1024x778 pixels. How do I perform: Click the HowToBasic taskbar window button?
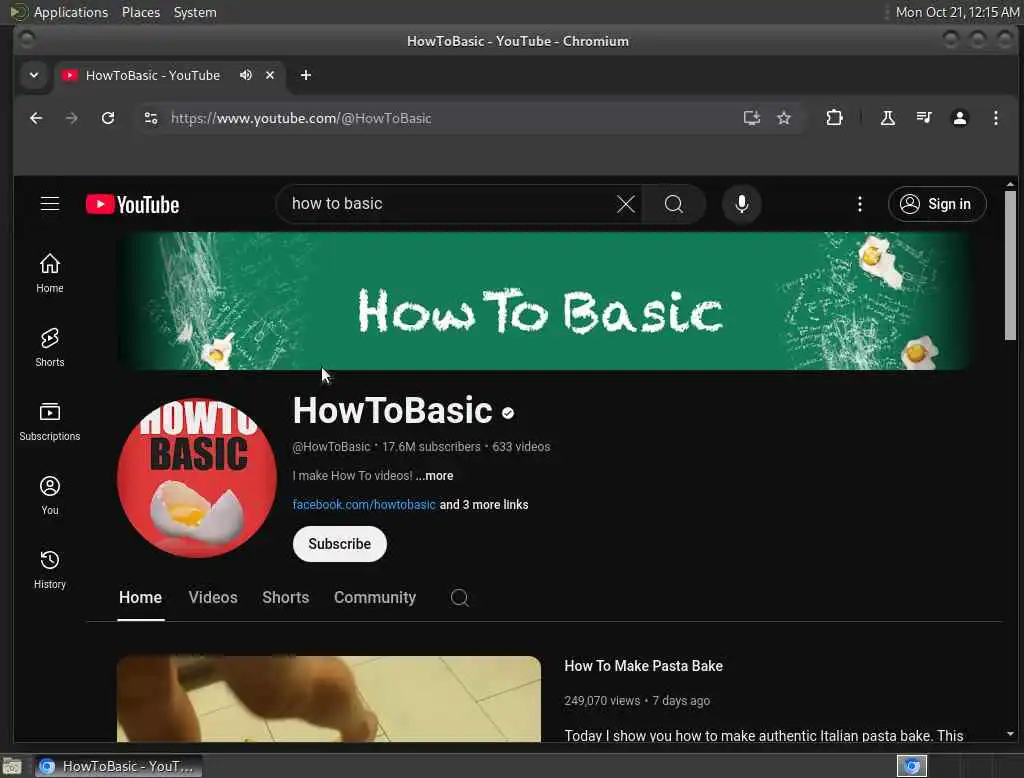(118, 766)
